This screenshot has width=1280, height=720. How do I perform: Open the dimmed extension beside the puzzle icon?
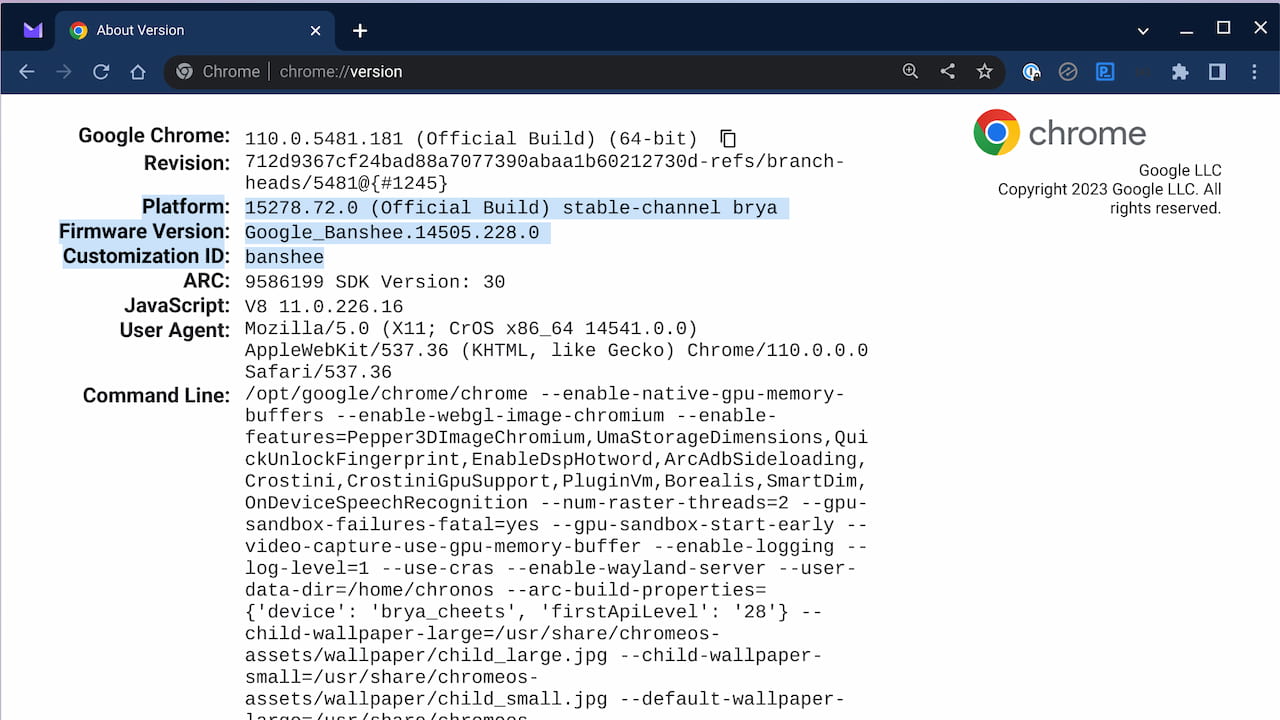tap(1143, 72)
